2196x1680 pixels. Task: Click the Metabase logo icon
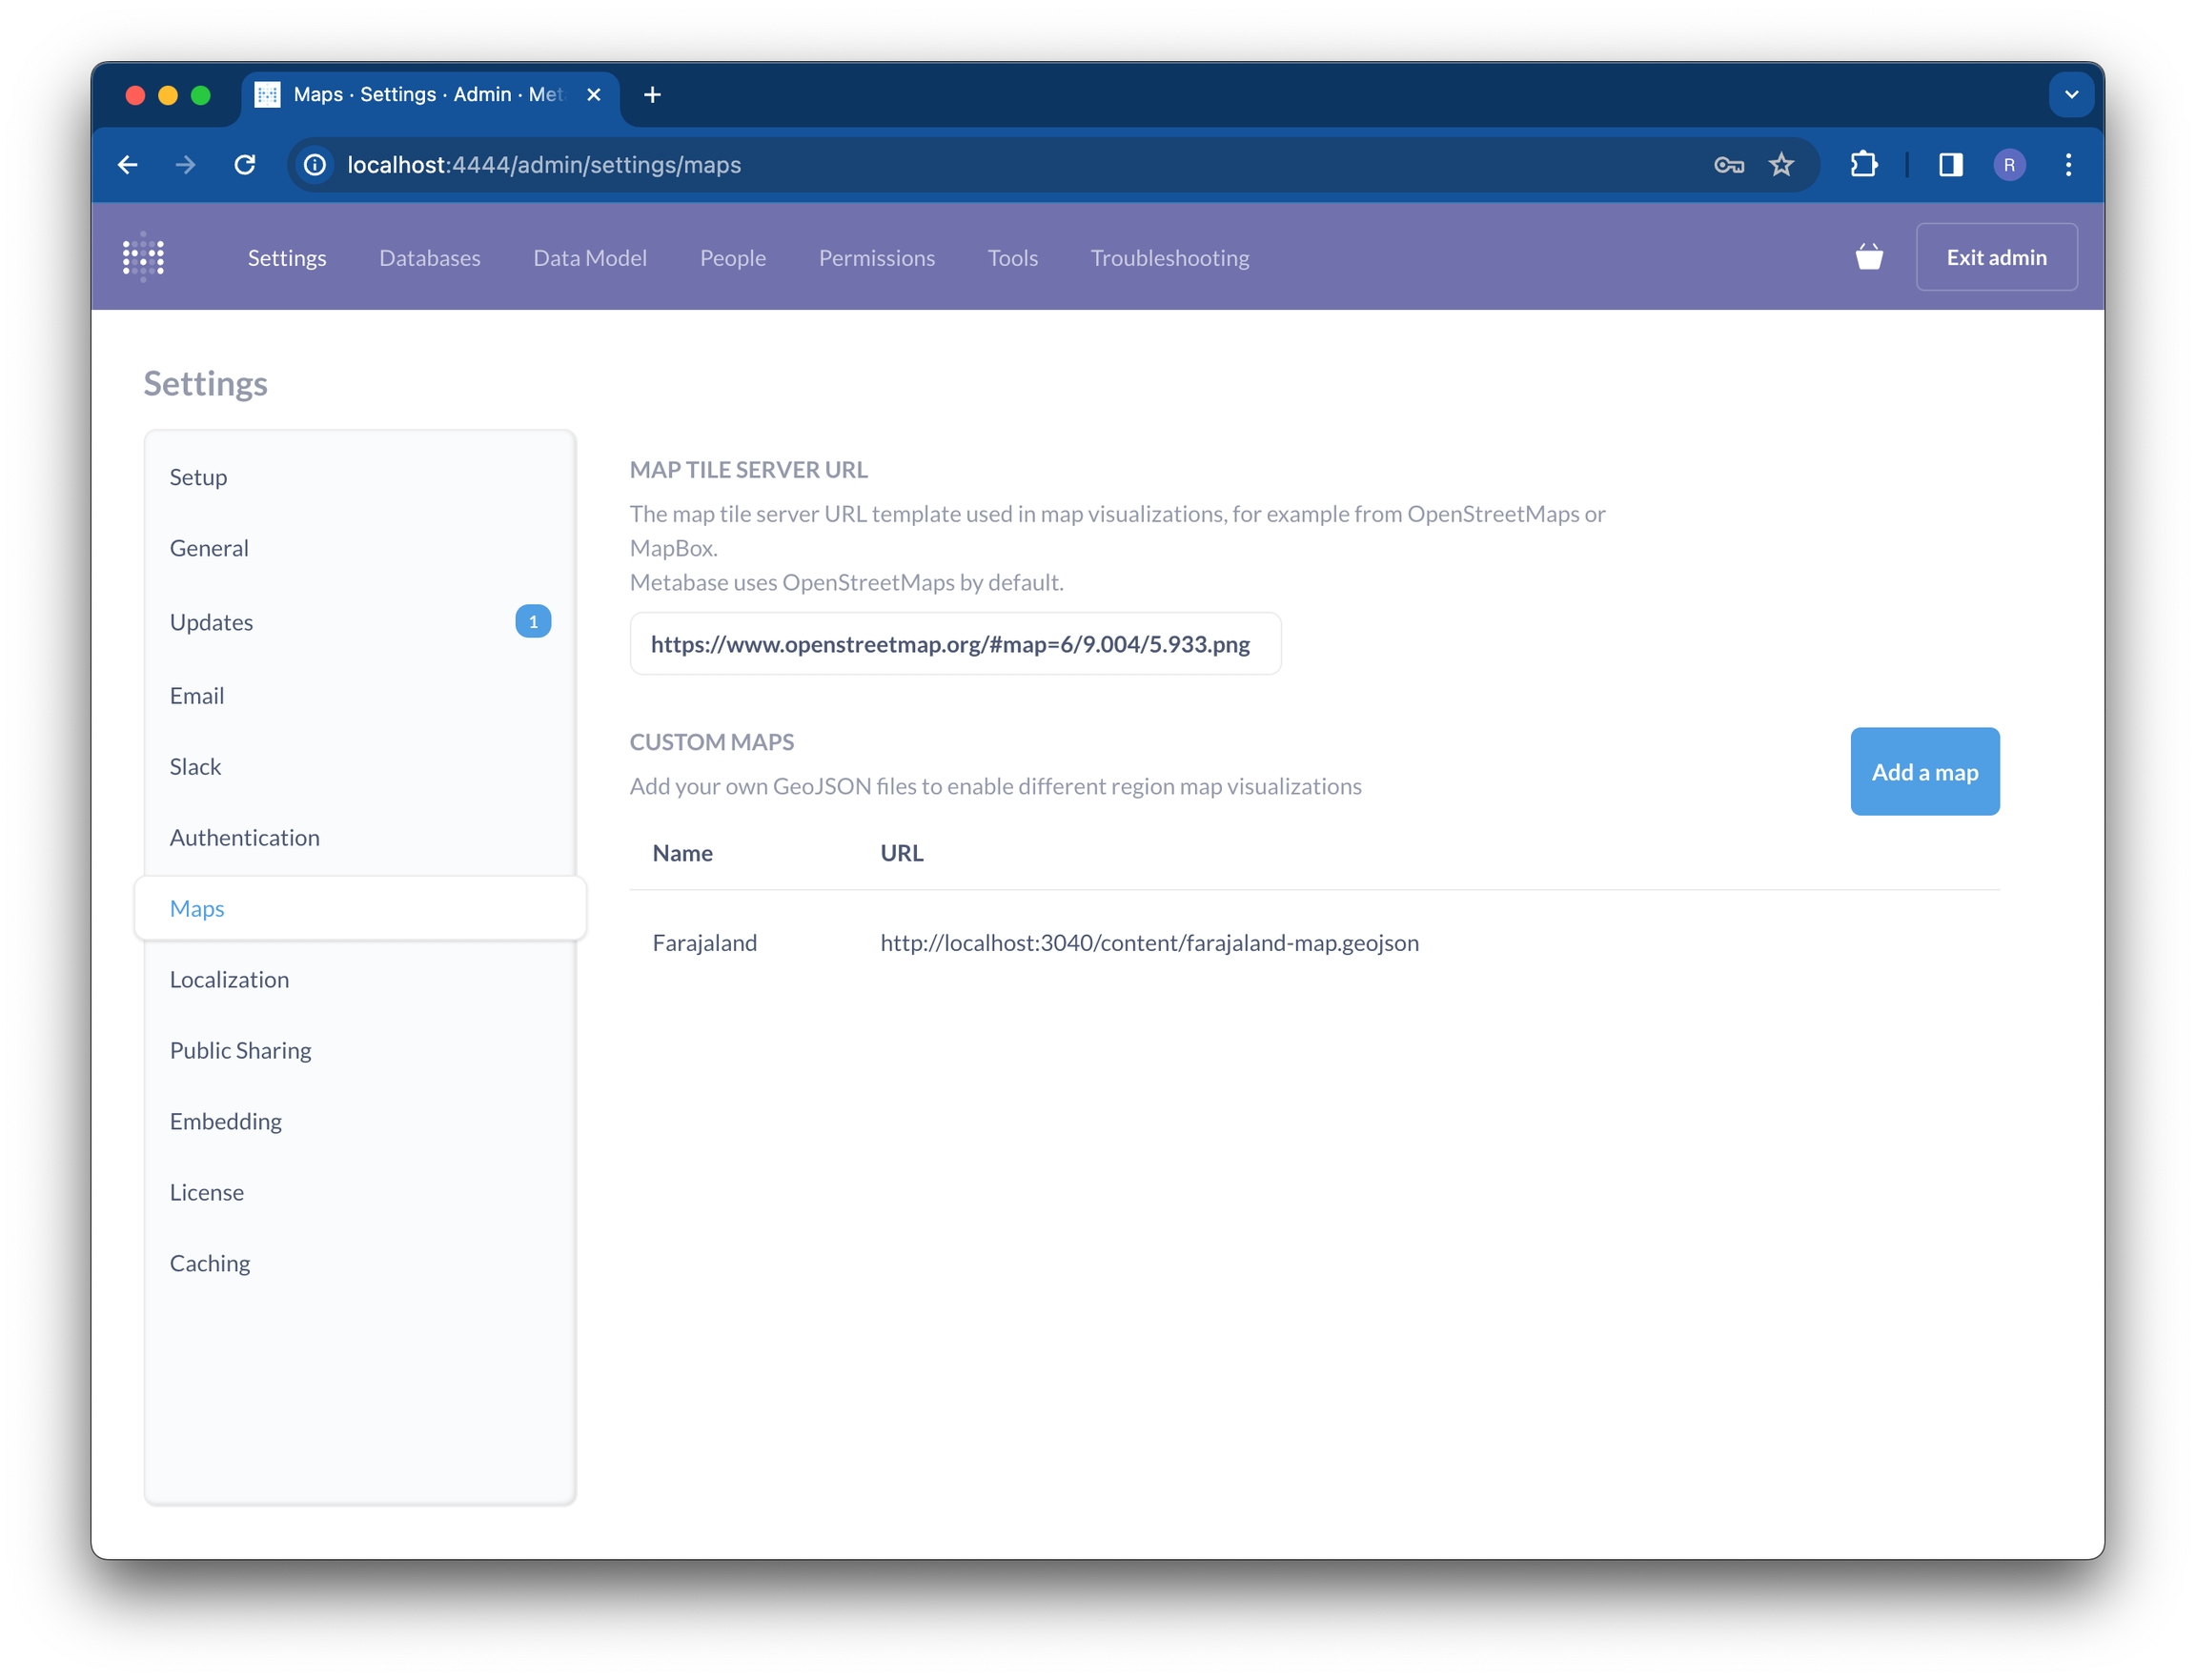coord(143,257)
